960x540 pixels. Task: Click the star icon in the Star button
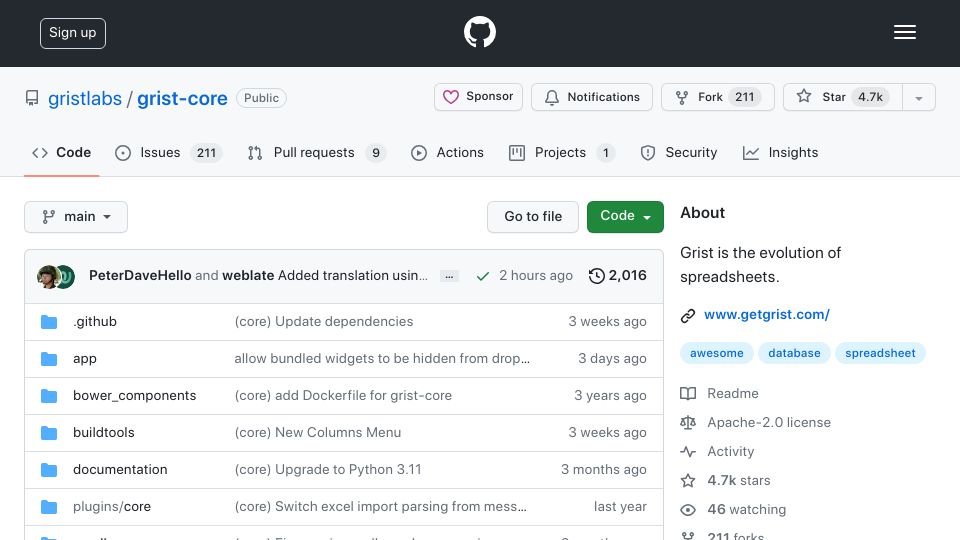[804, 96]
